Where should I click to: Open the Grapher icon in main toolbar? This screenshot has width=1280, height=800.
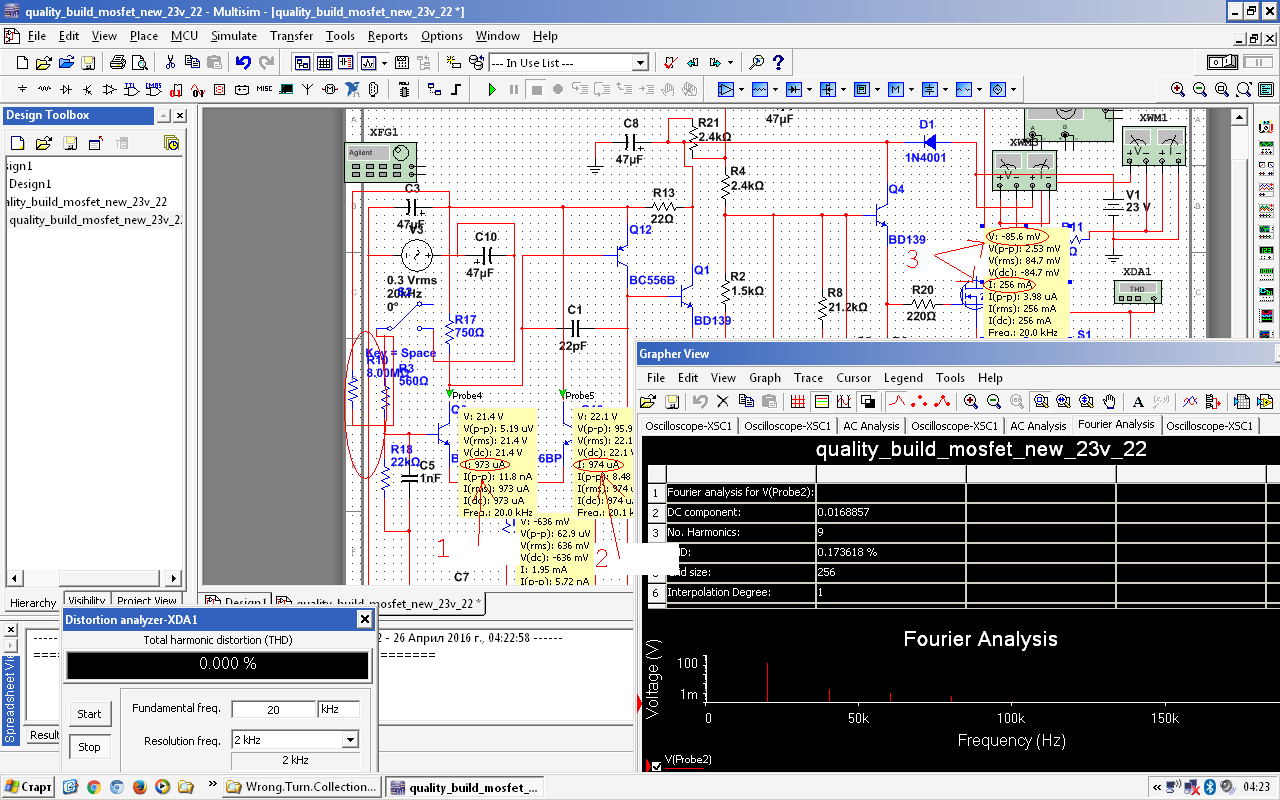(x=368, y=62)
